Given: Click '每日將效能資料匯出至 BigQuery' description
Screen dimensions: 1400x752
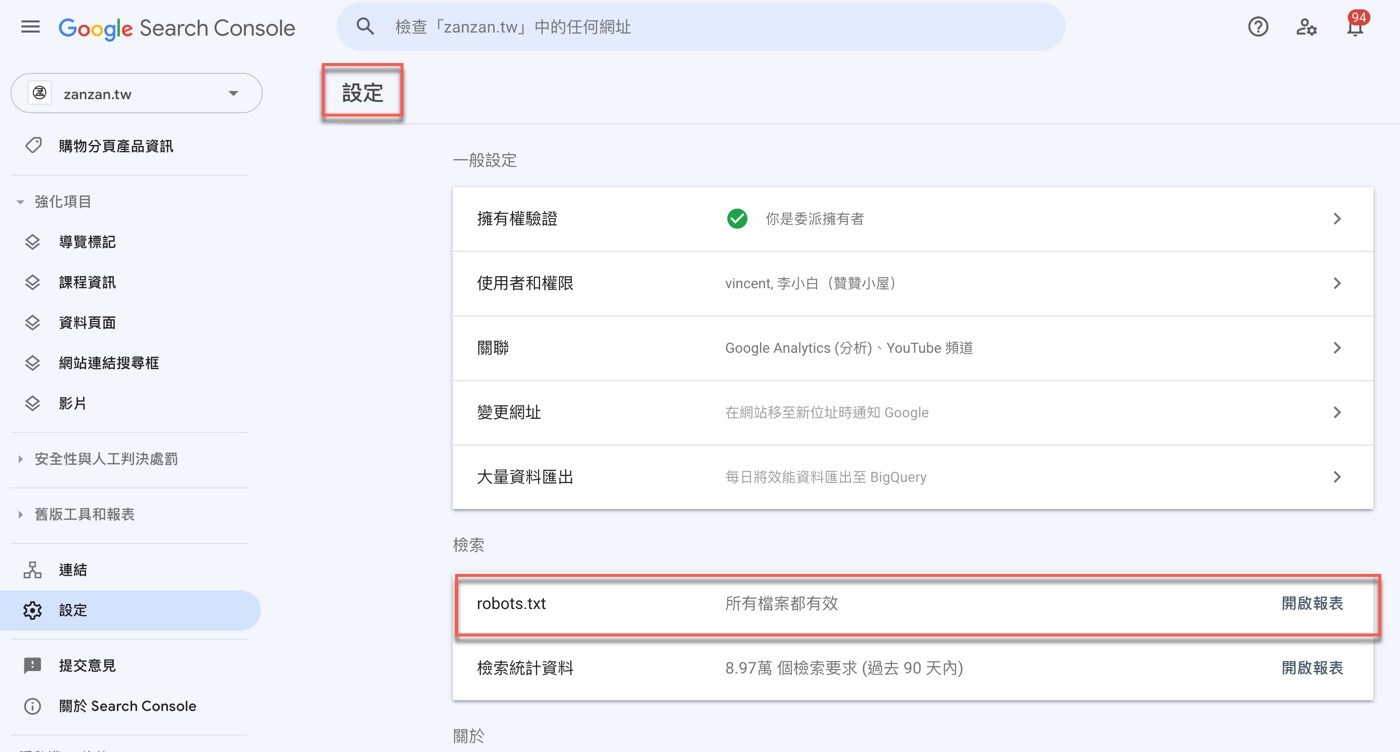Looking at the screenshot, I should click(826, 477).
